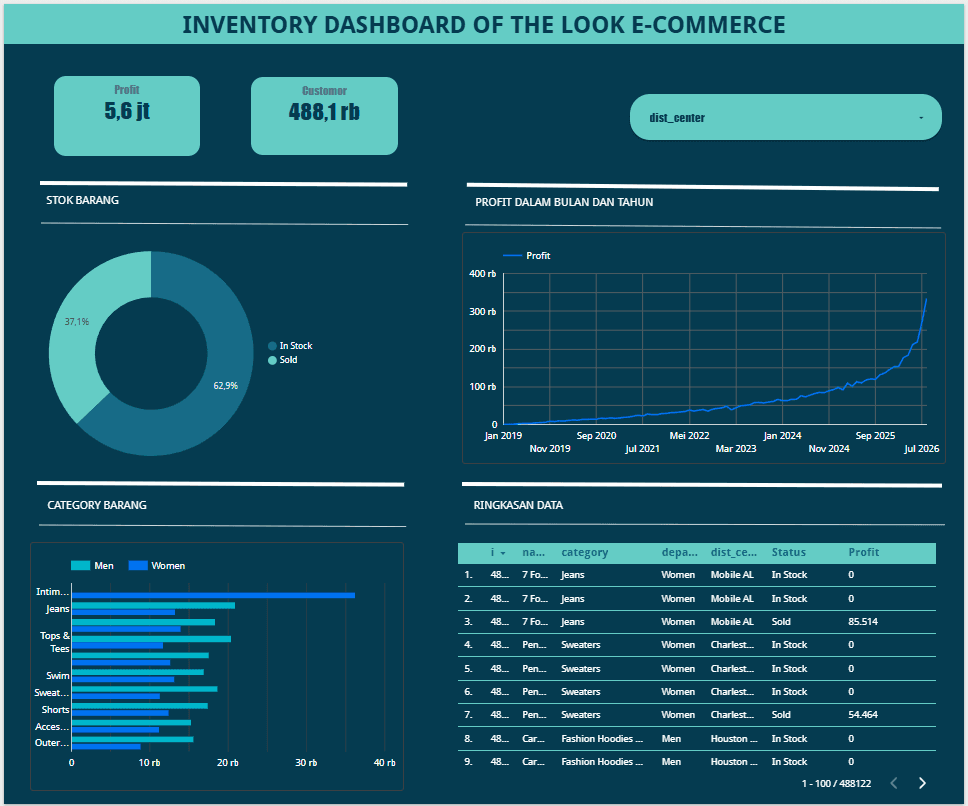Select the Customer scorecard
Viewport: 968px width, 806px height.
(x=324, y=116)
